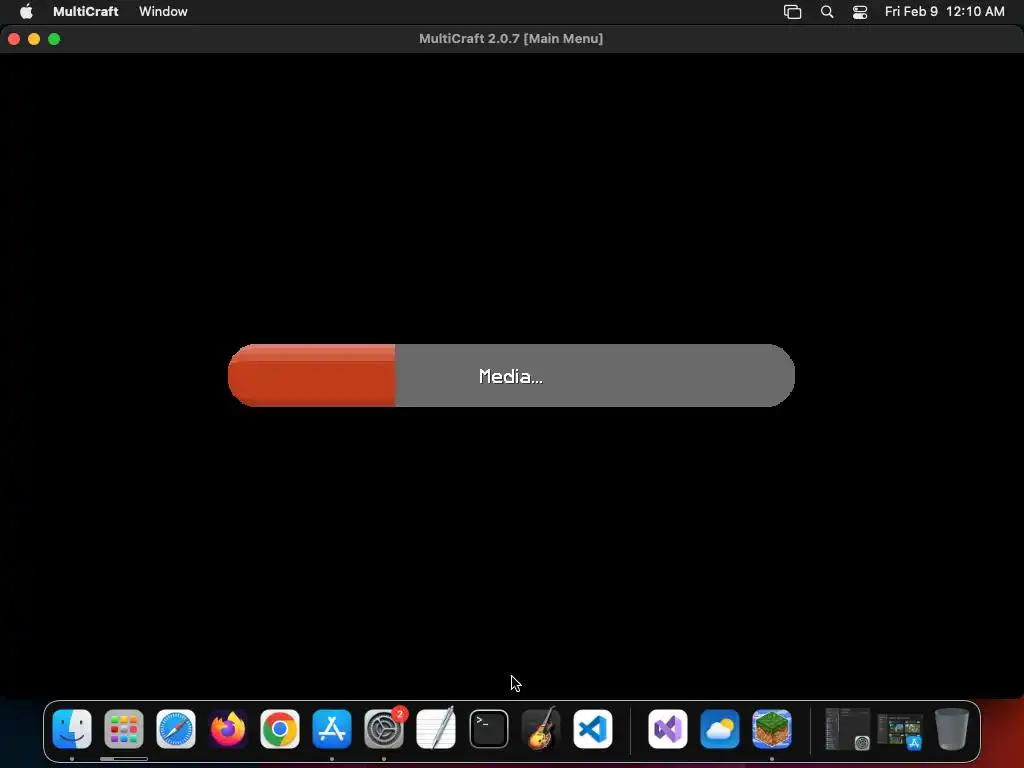Image resolution: width=1024 pixels, height=768 pixels.
Task: Open System Settings with badge
Action: coord(384,728)
